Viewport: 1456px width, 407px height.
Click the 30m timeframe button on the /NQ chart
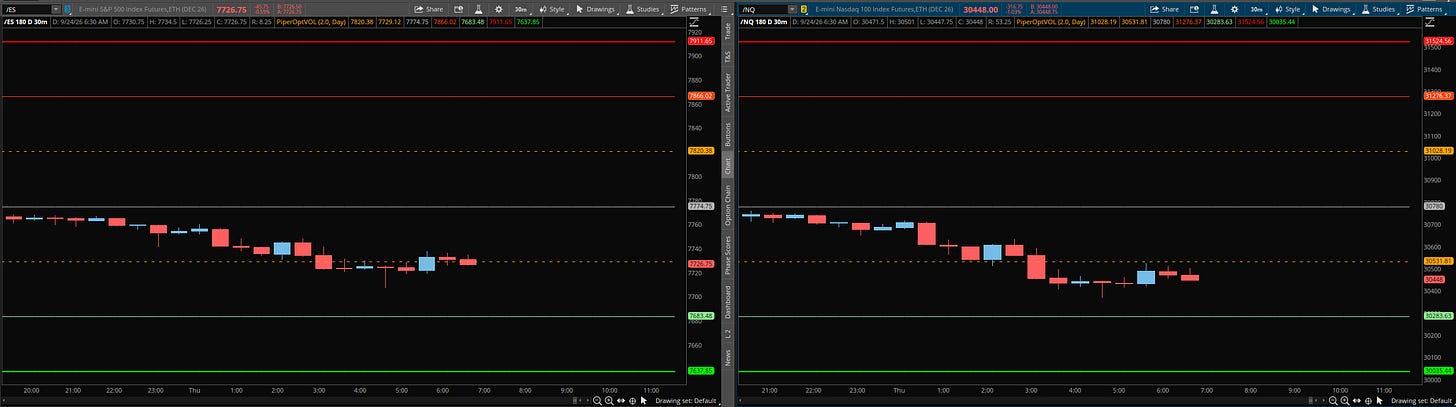point(1256,8)
